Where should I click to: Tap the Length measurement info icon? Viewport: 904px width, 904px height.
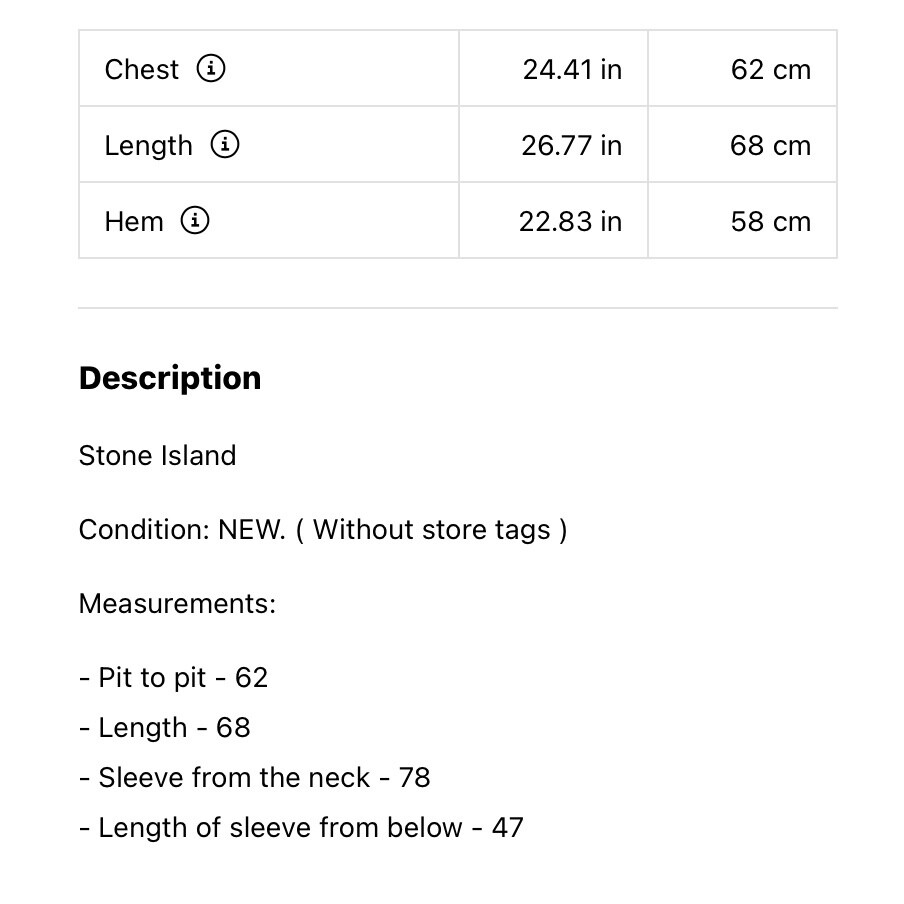[225, 144]
